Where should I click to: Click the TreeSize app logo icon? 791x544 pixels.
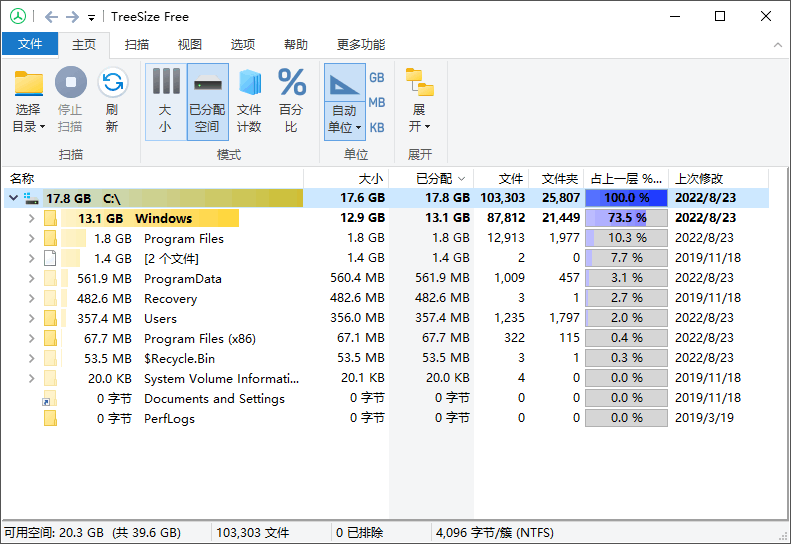click(x=18, y=16)
